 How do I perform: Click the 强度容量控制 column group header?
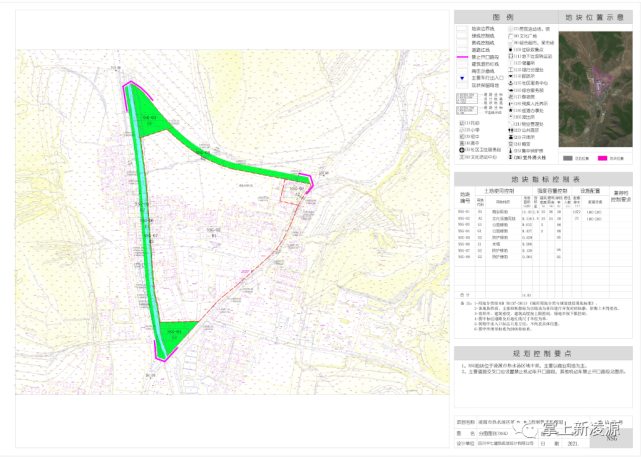point(552,191)
